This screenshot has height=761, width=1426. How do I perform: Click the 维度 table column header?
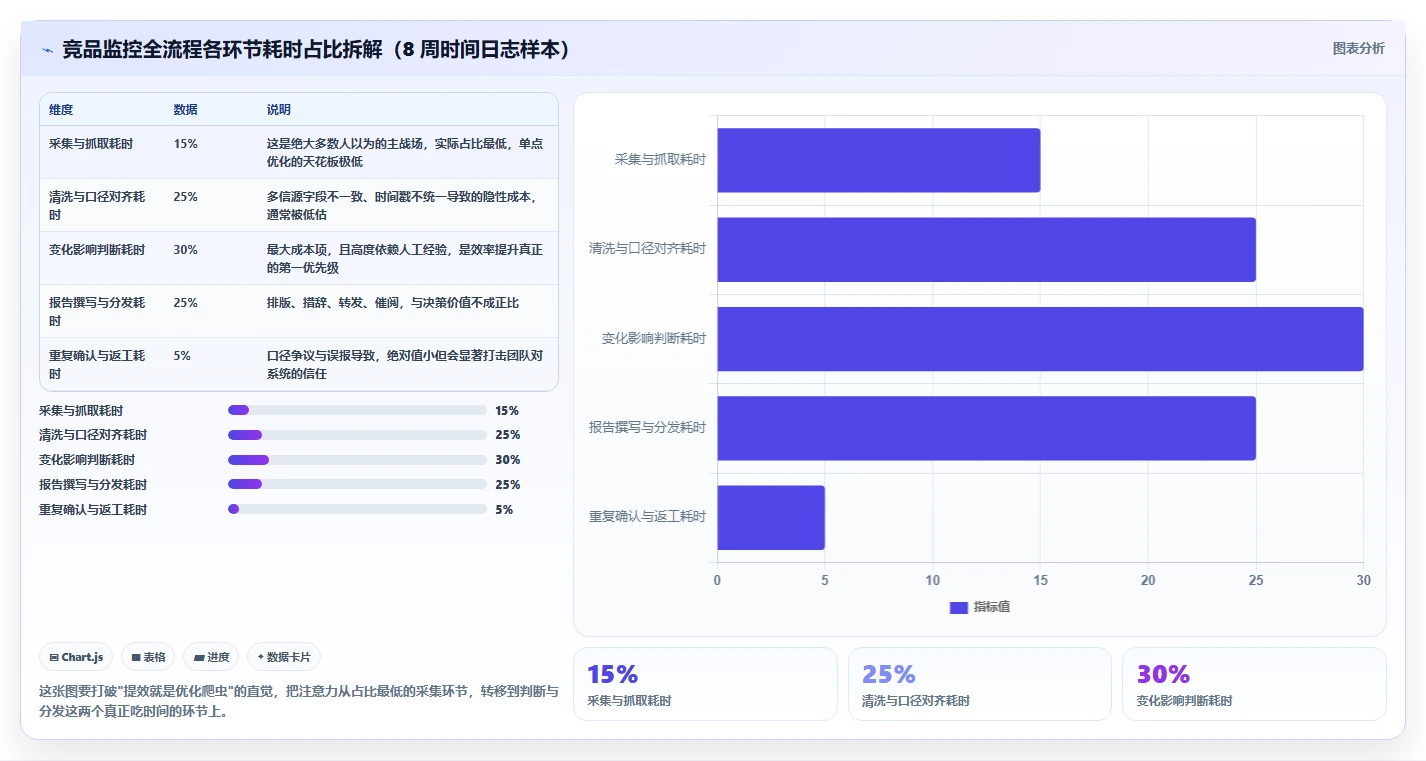[61, 110]
